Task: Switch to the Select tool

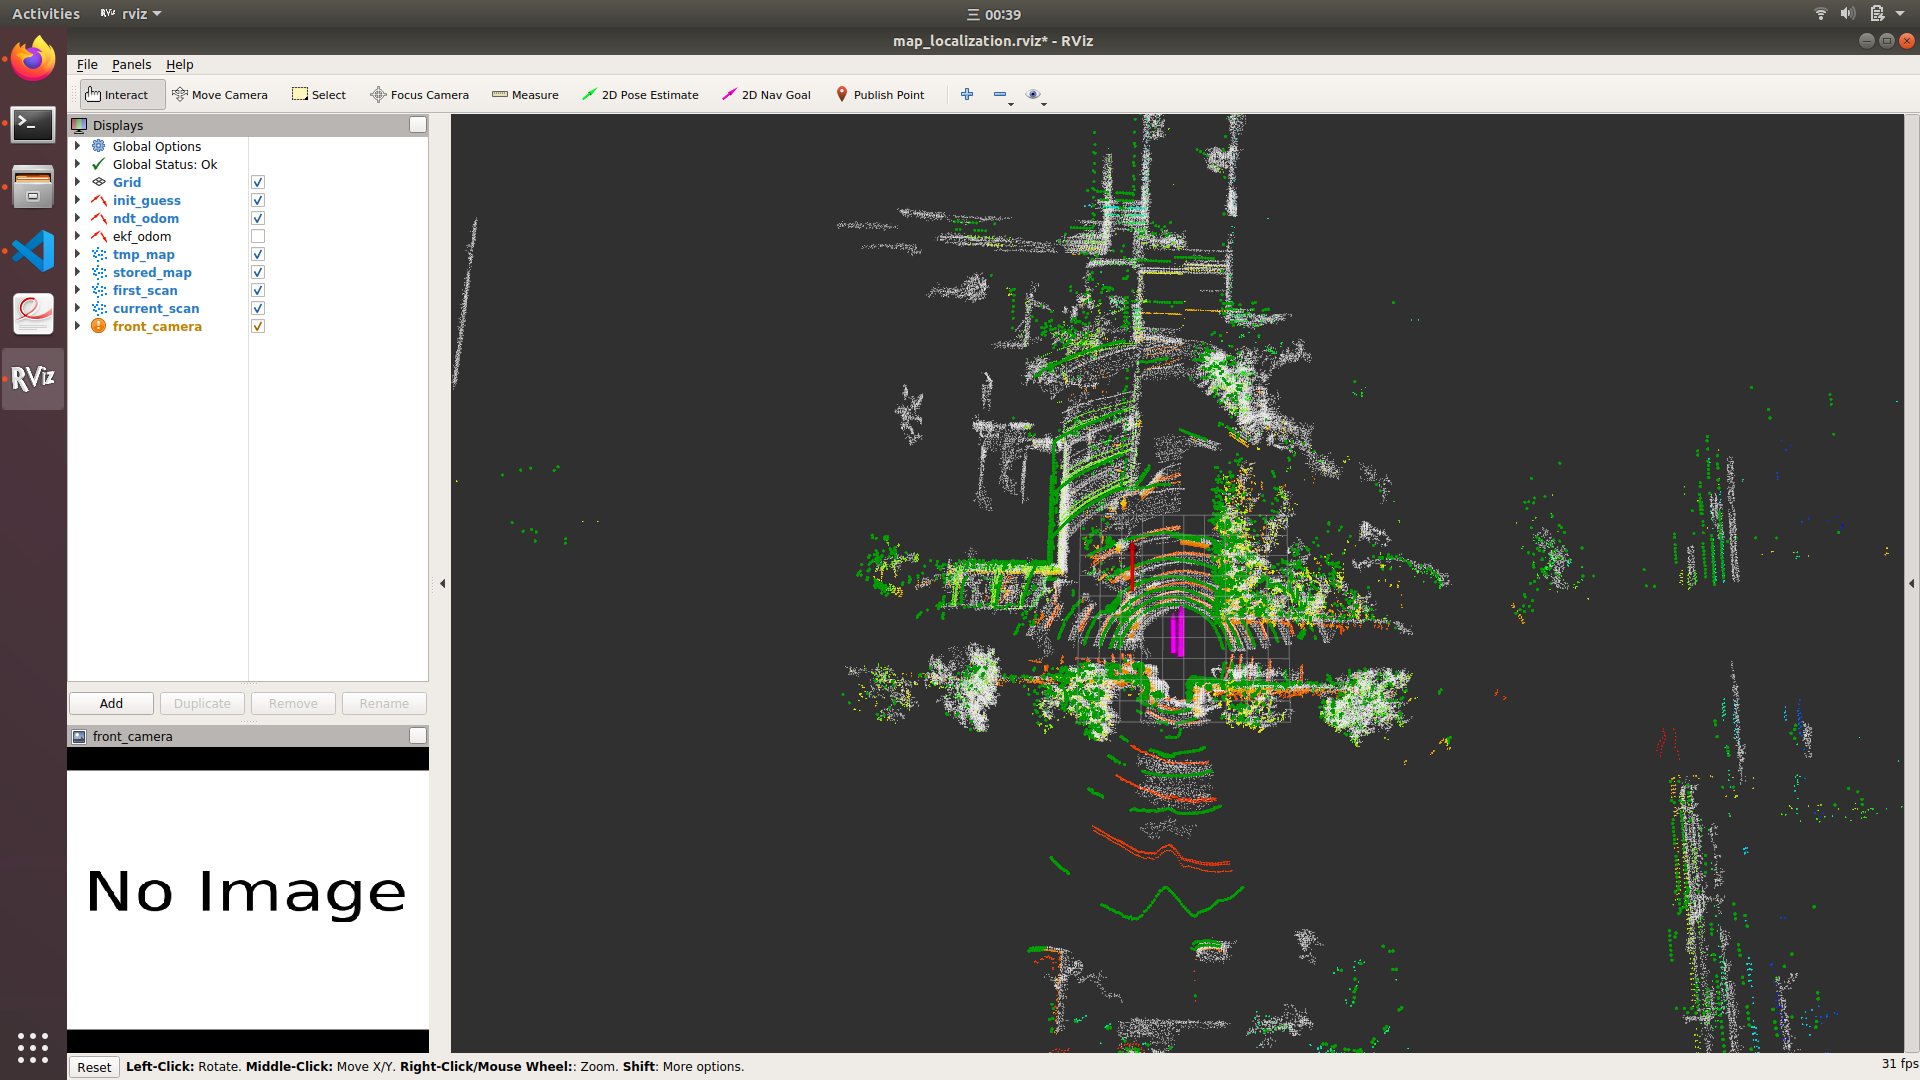Action: (x=318, y=94)
